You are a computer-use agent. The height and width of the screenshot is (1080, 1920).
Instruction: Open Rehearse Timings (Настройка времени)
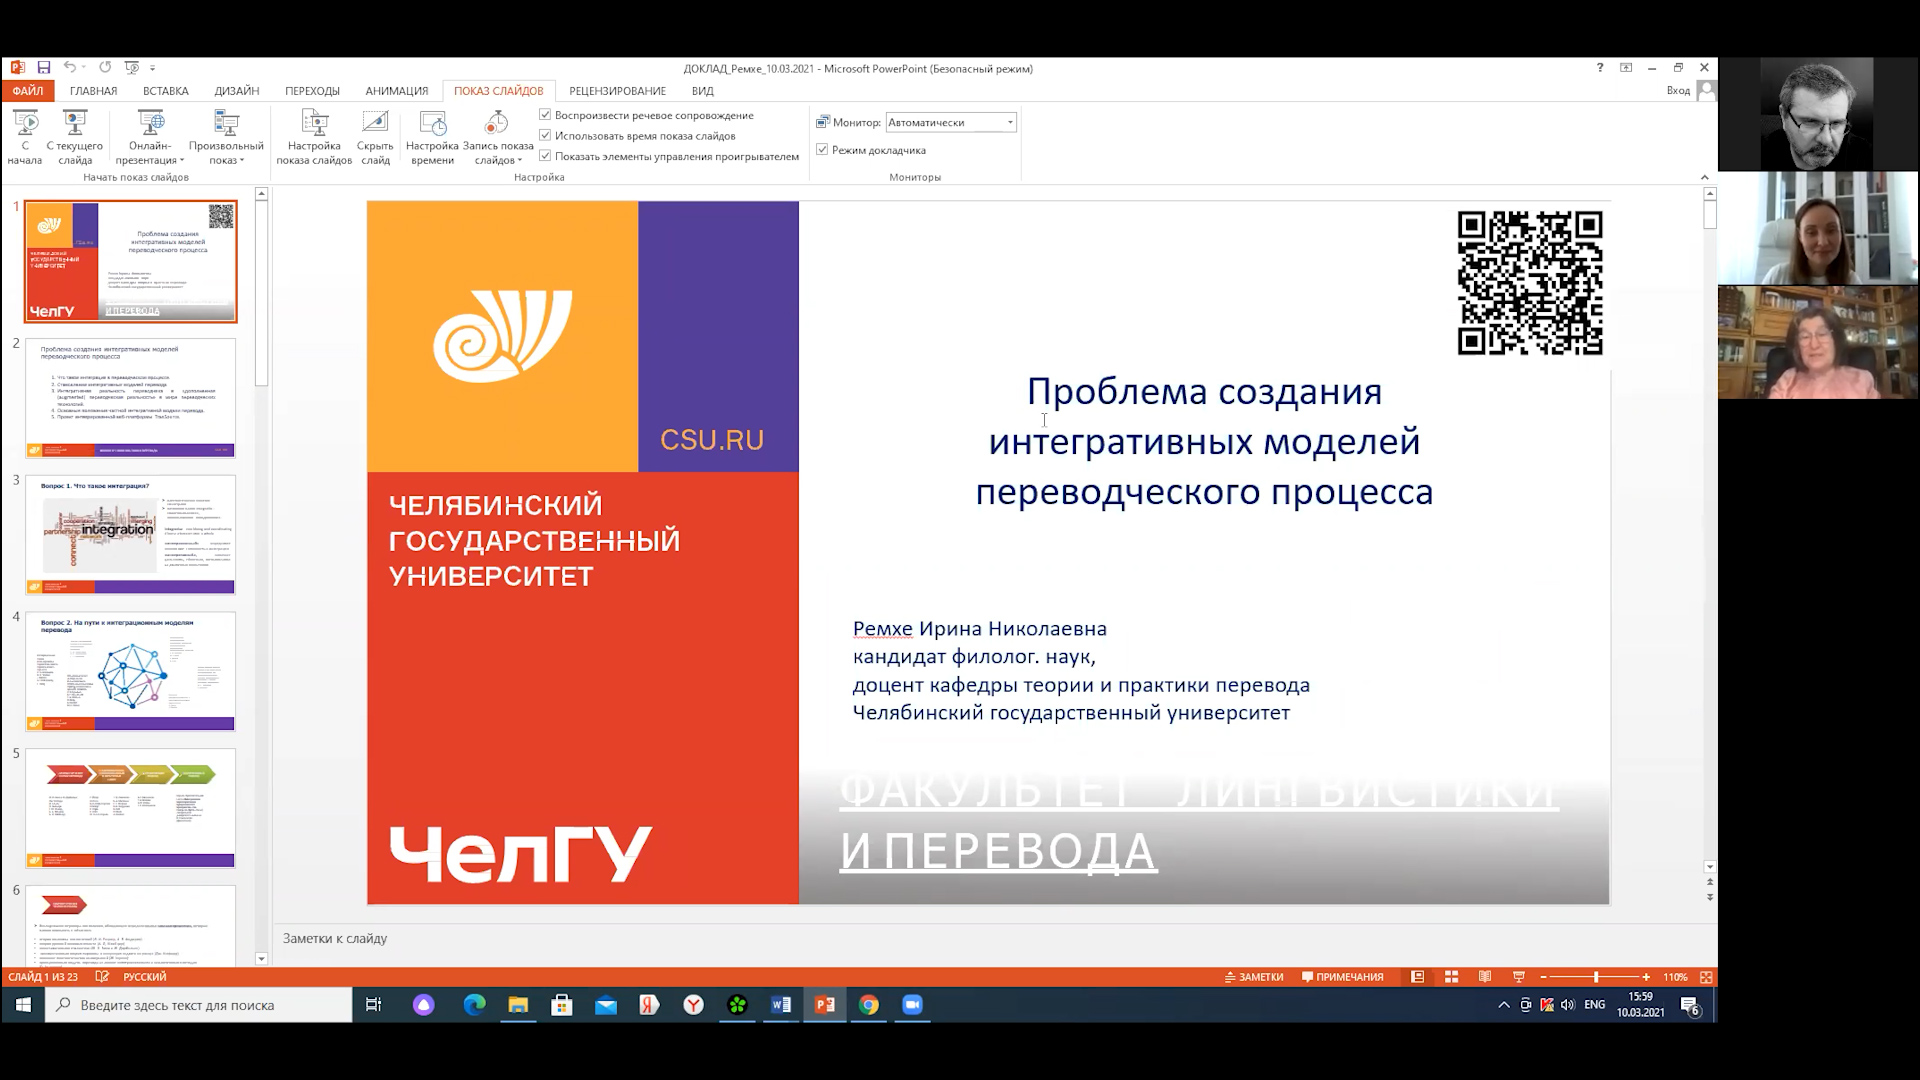(432, 124)
